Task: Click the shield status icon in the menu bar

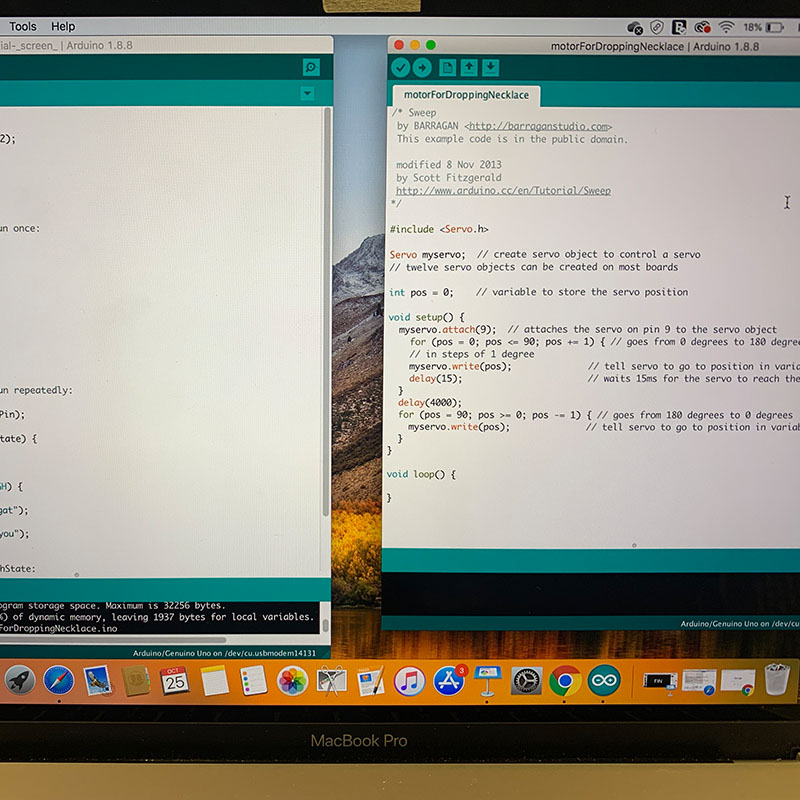Action: coord(657,27)
